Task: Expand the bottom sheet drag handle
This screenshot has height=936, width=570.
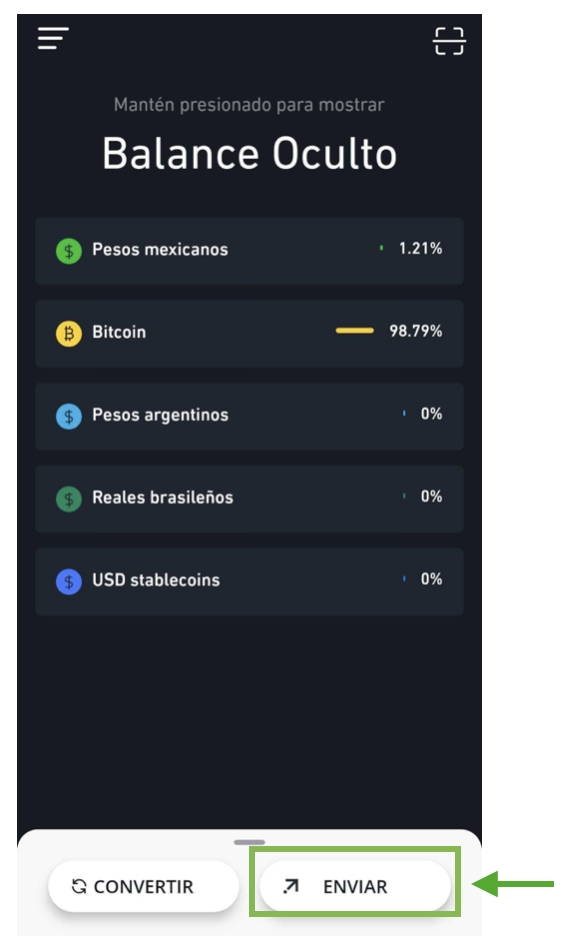Action: click(x=249, y=842)
